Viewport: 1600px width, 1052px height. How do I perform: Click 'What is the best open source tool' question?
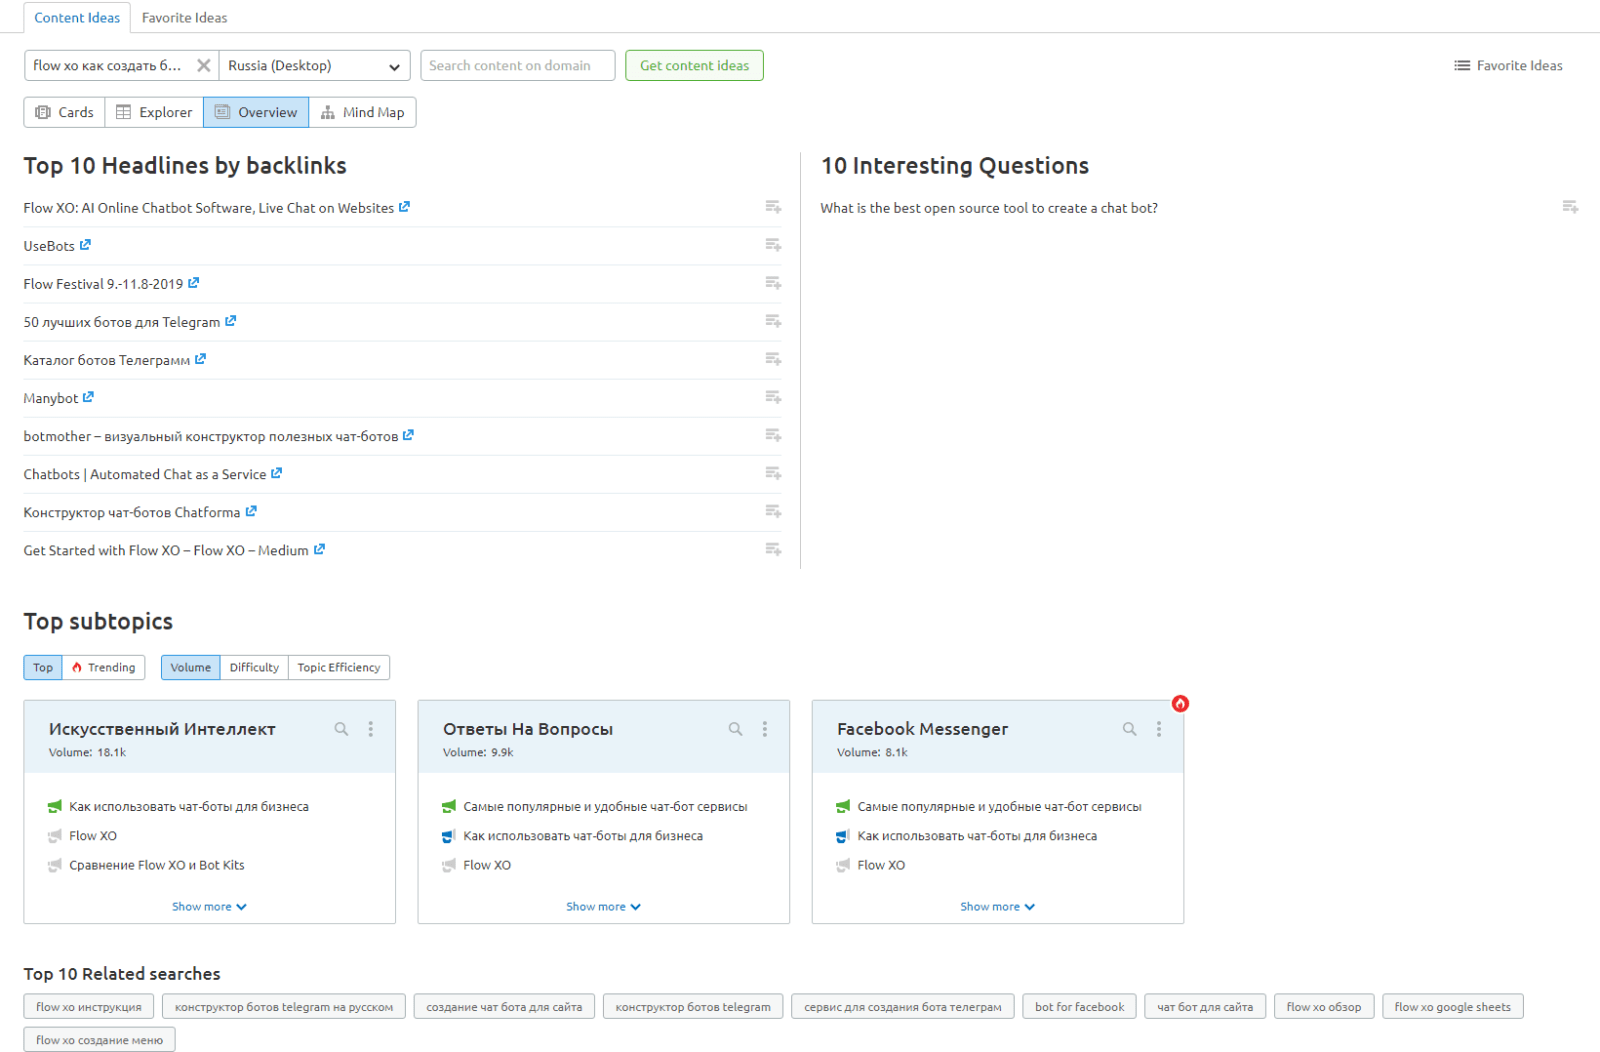point(989,208)
